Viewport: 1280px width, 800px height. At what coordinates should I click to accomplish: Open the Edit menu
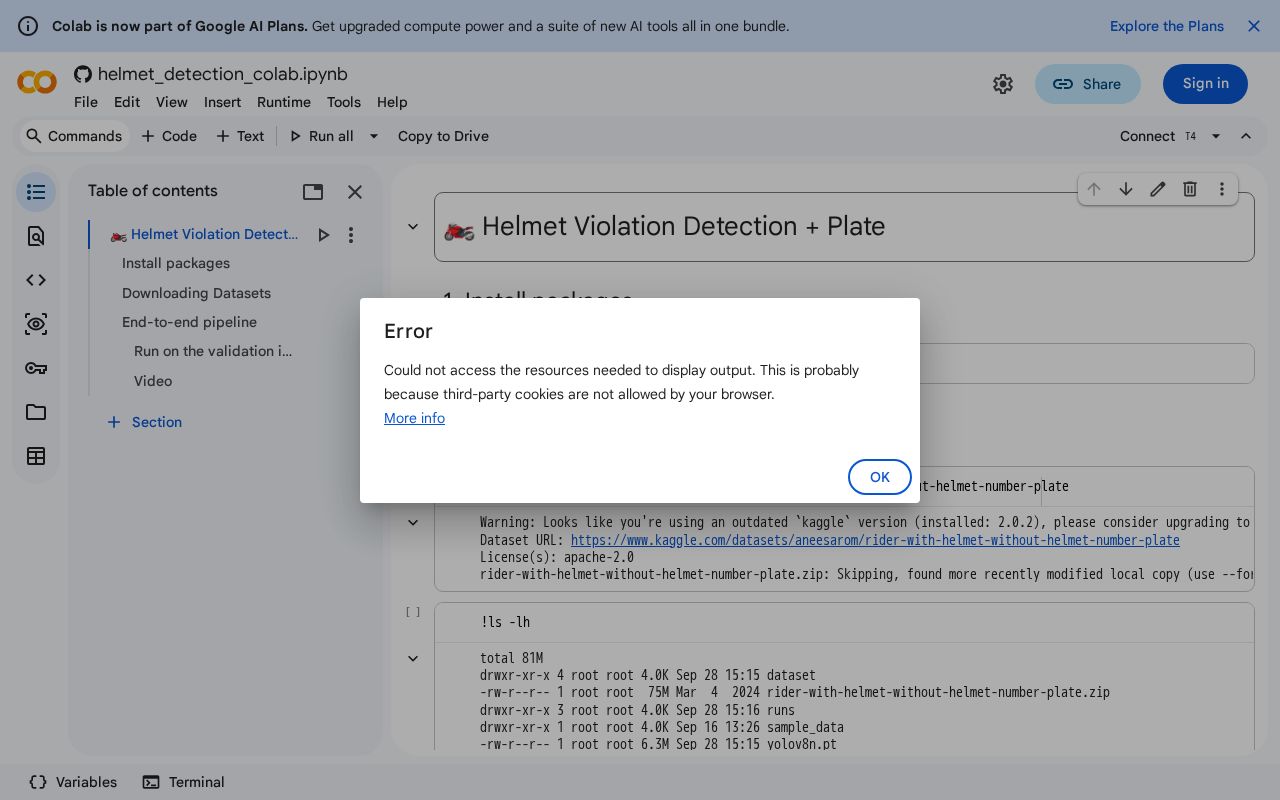point(127,102)
